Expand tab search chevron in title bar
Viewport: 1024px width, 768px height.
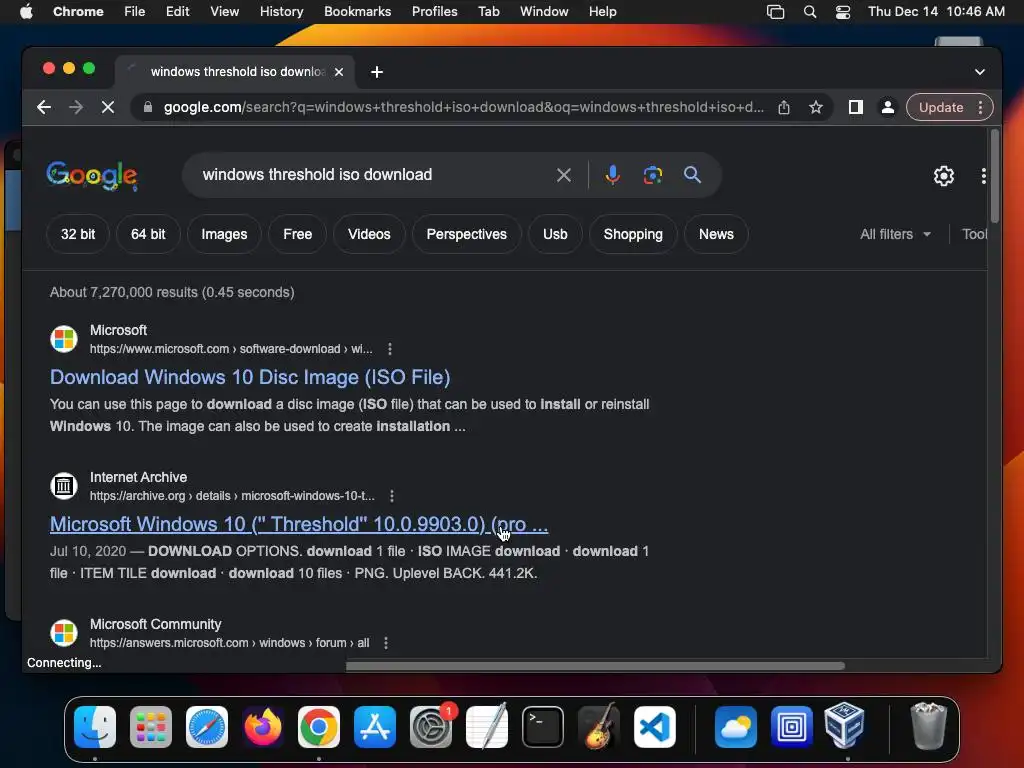tap(980, 72)
